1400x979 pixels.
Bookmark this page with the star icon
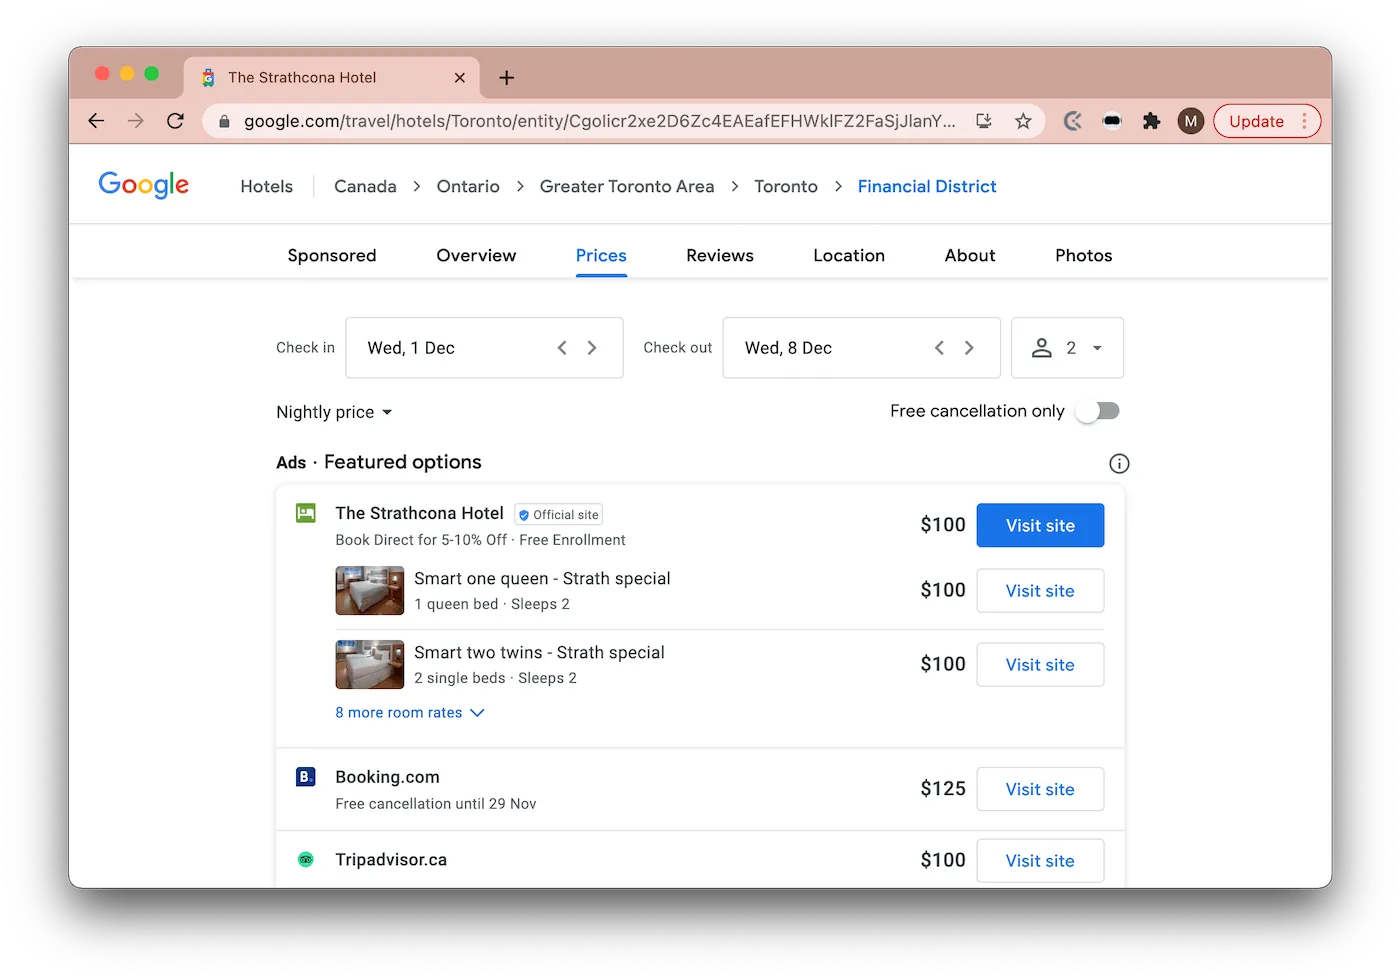point(1023,121)
